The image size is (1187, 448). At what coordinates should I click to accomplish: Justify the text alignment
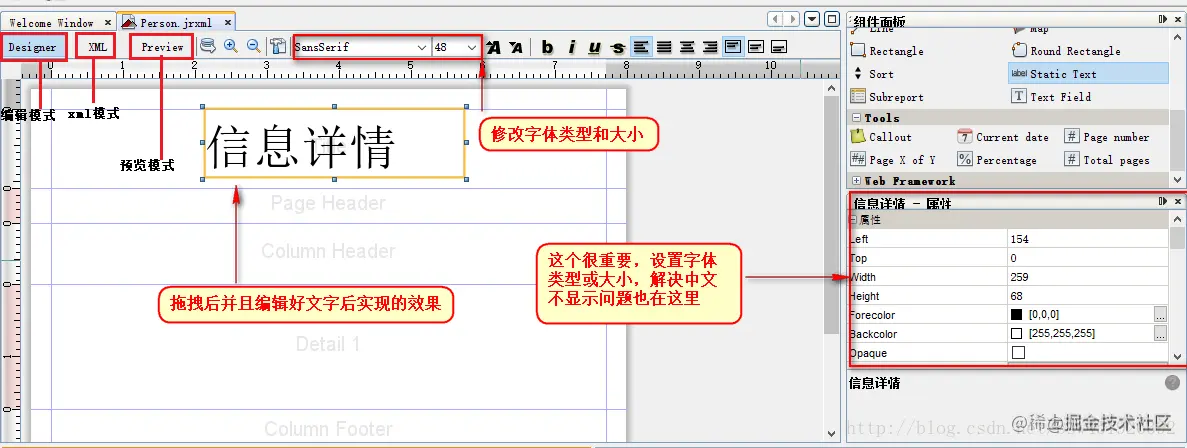pyautogui.click(x=665, y=47)
